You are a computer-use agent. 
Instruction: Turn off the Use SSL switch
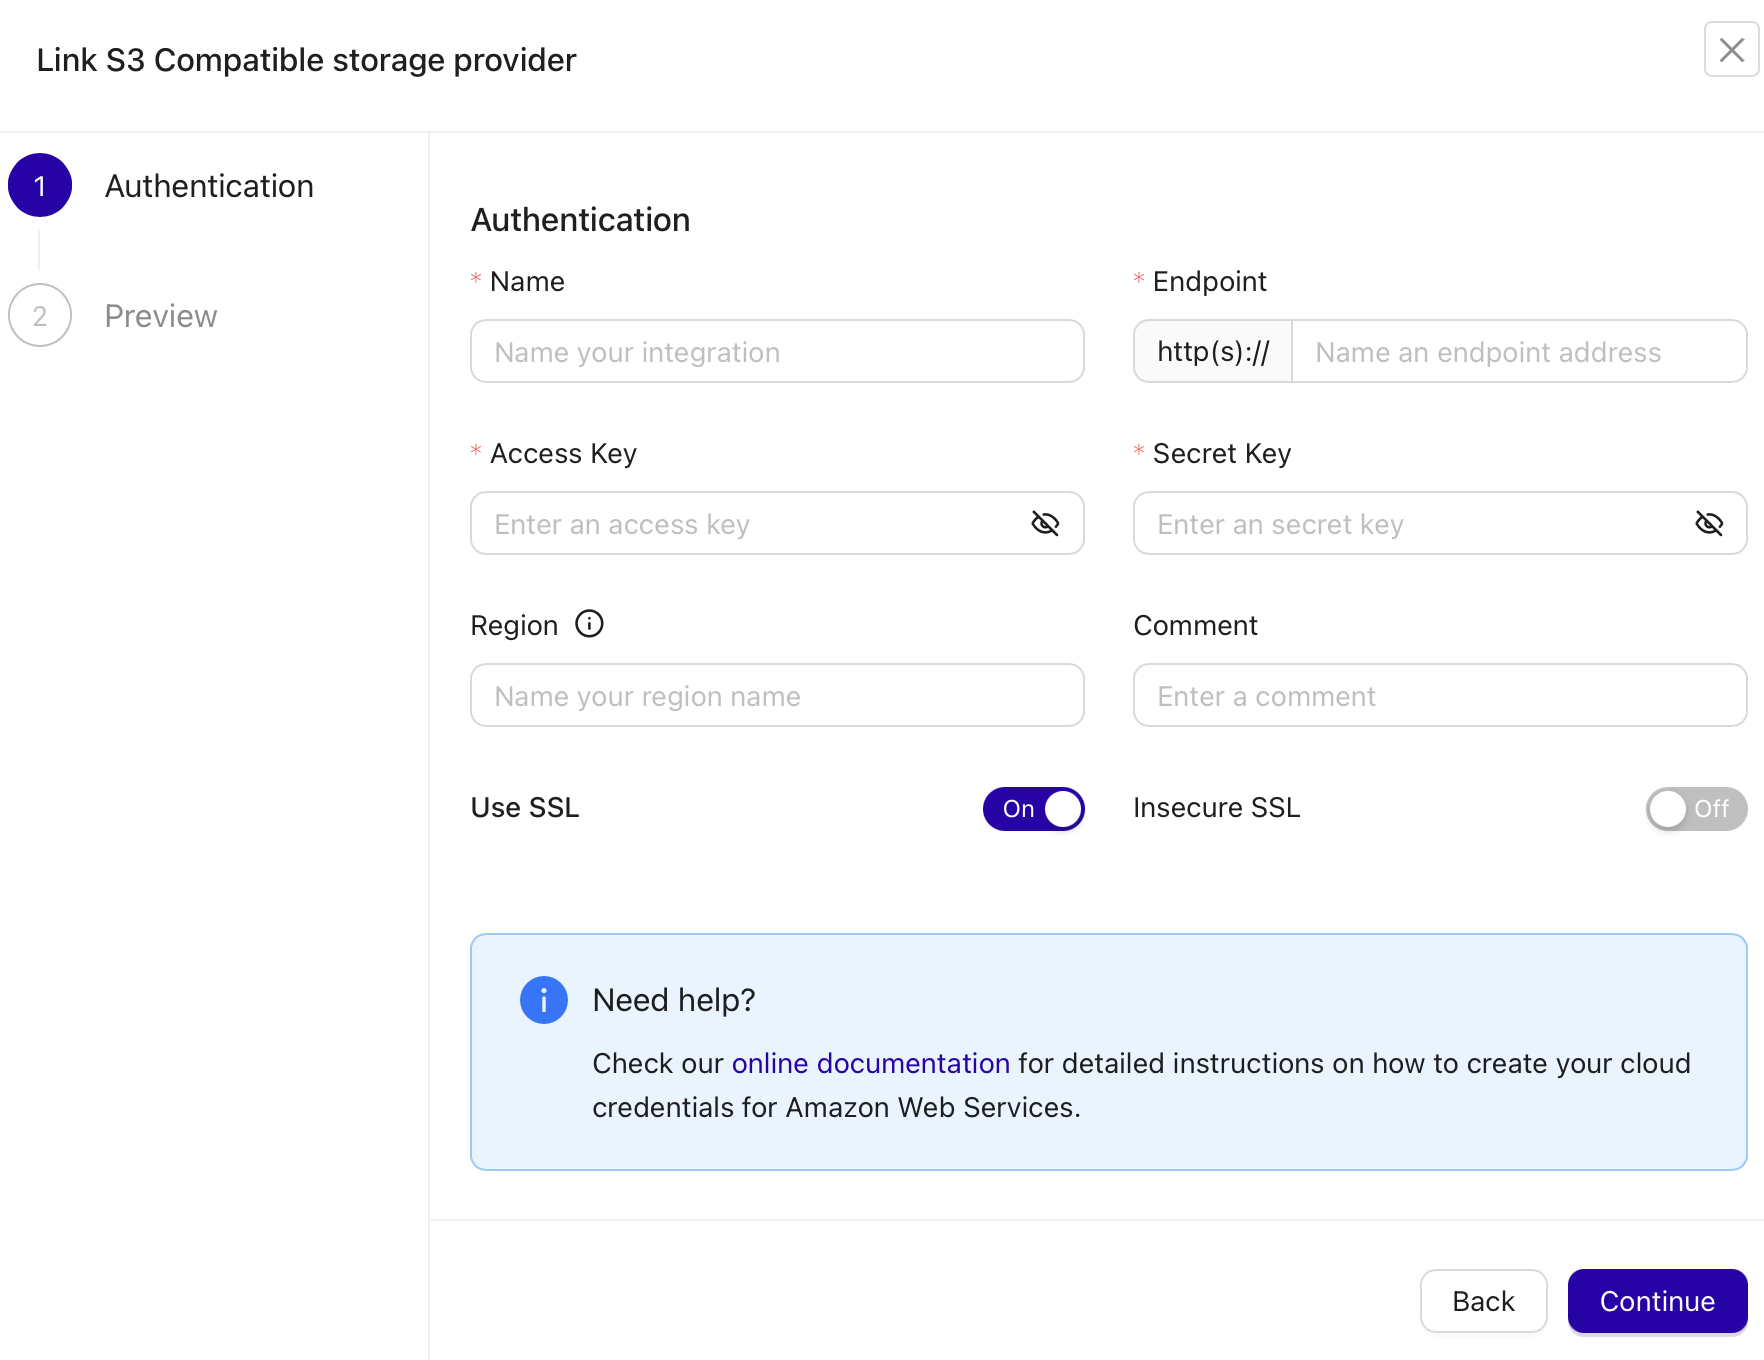coord(1034,809)
